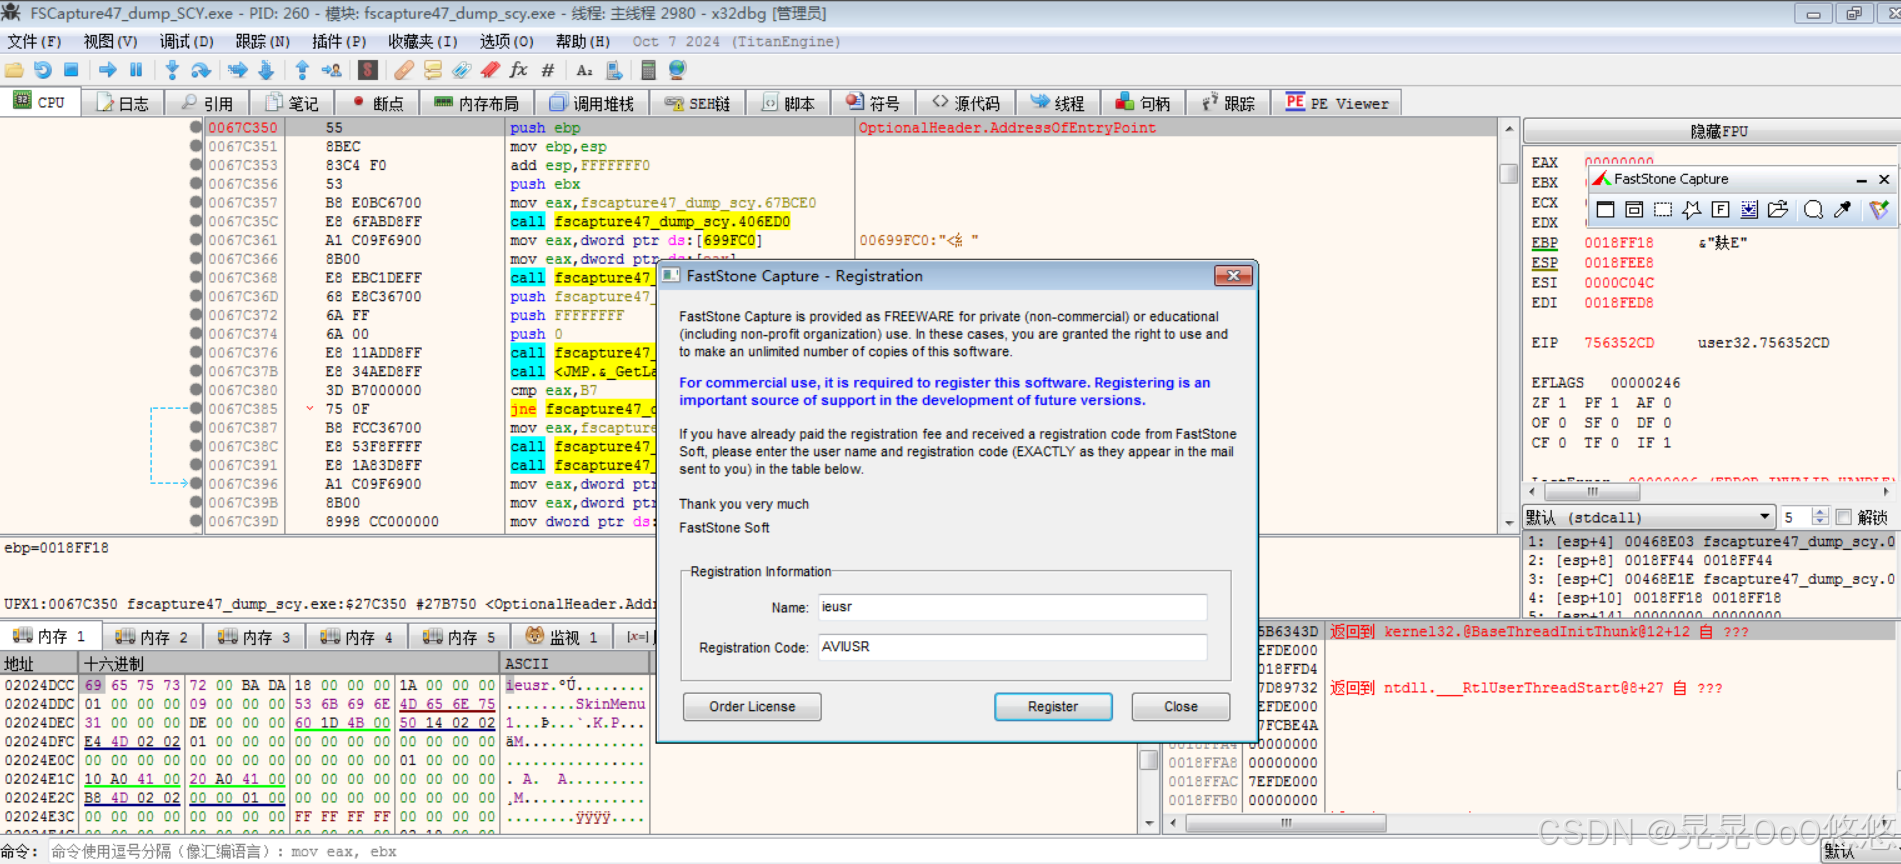Click the labels tag toolbar icon
This screenshot has width=1901, height=864.
point(461,70)
